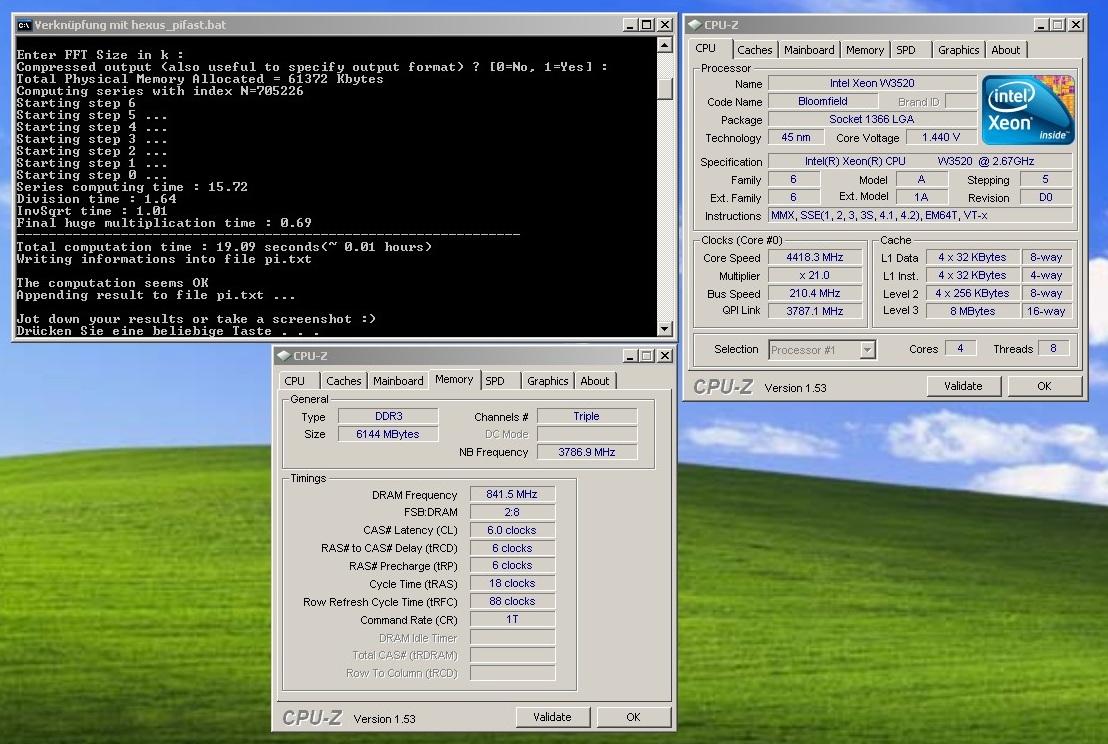Click Validate in the memory CPU-Z window
Screen dimensions: 1108x744
(x=552, y=716)
